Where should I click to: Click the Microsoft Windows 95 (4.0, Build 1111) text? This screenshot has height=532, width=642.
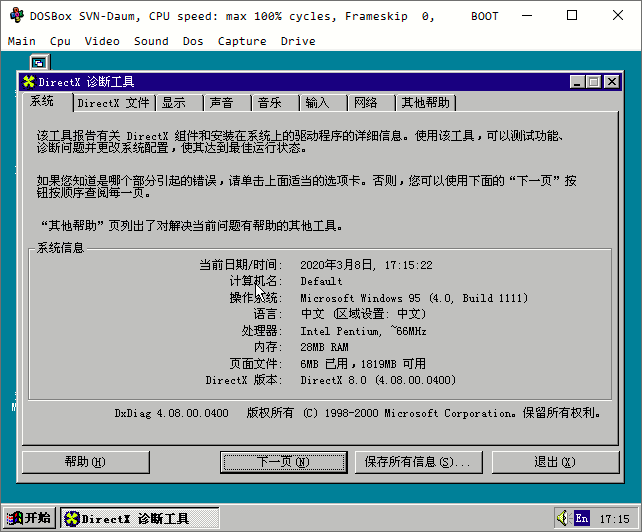[x=414, y=298]
